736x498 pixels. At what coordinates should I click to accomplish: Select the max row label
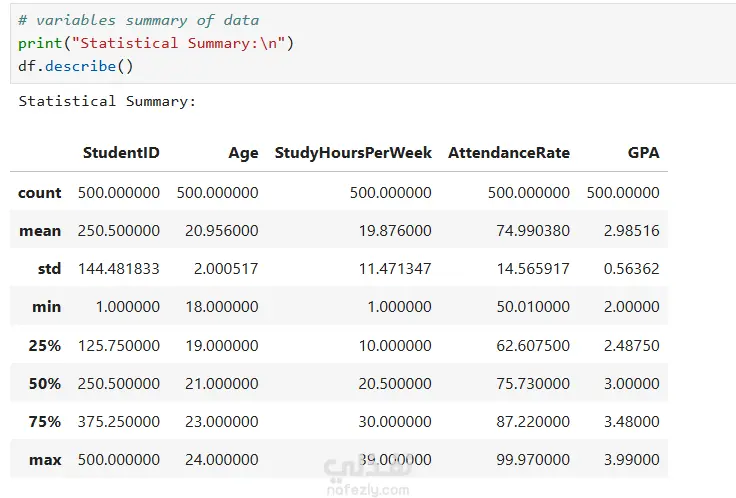pos(45,460)
